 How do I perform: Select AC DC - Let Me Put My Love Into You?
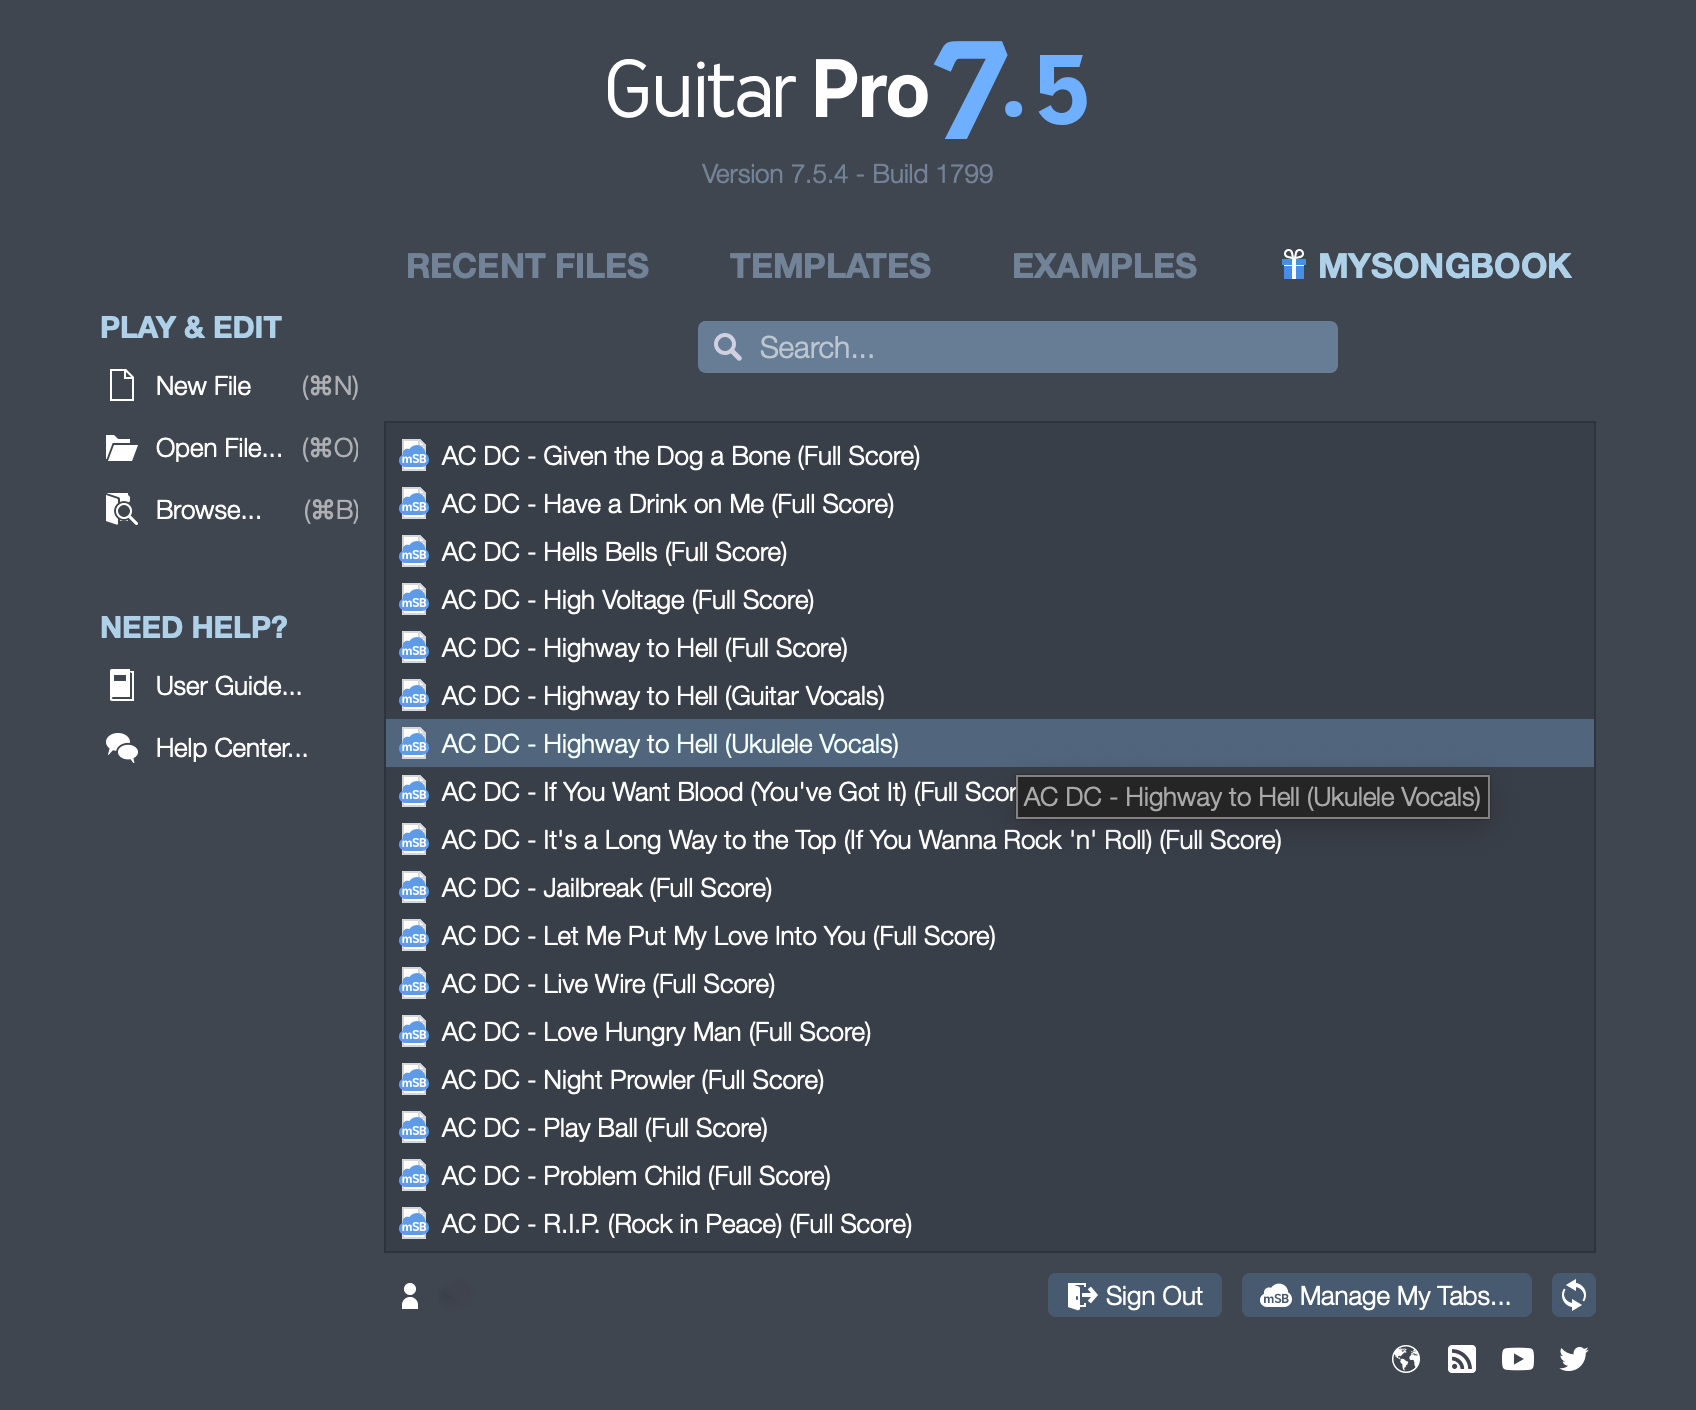click(x=990, y=935)
